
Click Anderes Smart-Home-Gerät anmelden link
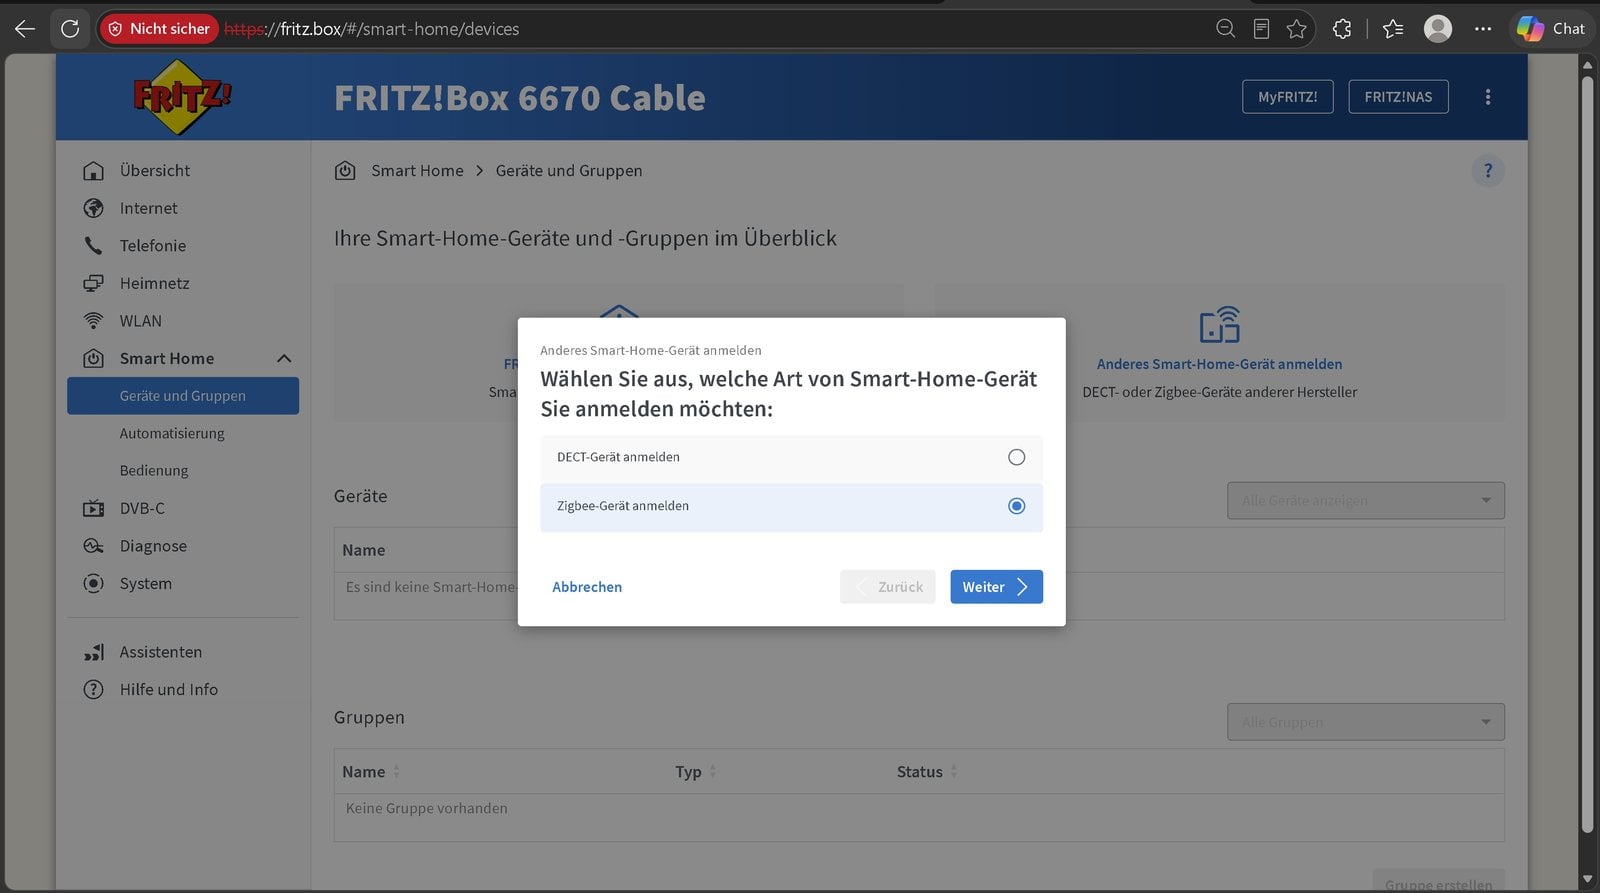(1219, 364)
